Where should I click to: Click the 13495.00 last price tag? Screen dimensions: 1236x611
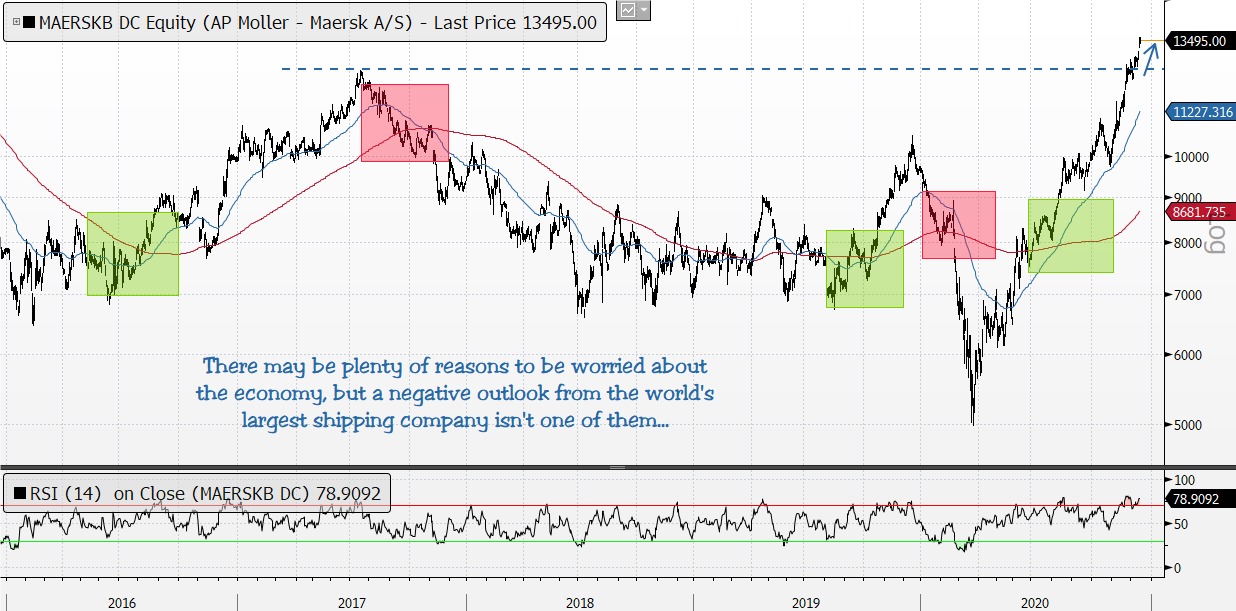[x=1201, y=41]
